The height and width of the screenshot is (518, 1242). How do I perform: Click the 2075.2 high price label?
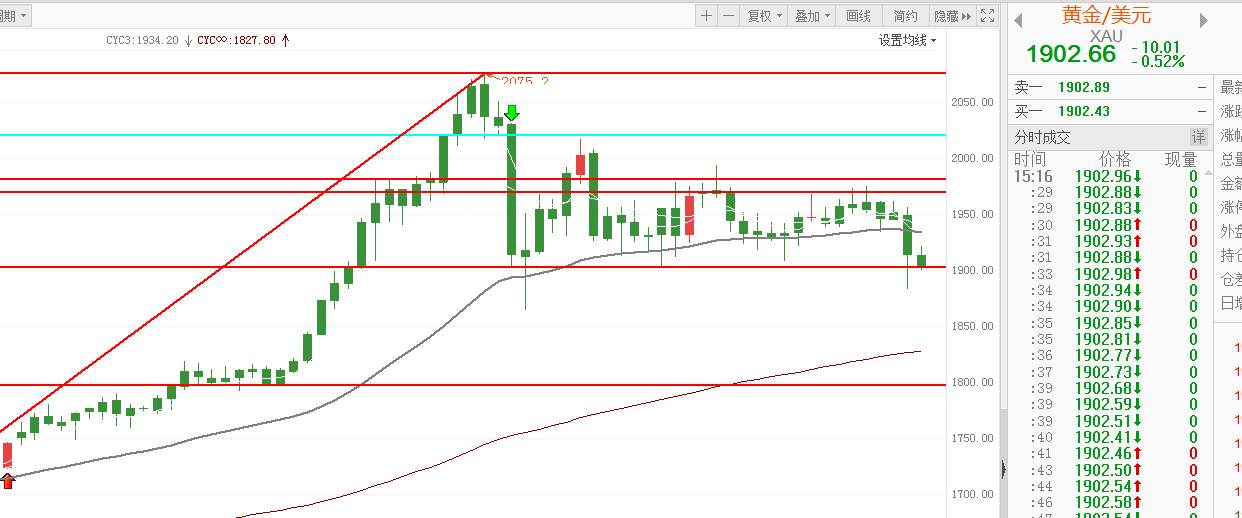524,81
